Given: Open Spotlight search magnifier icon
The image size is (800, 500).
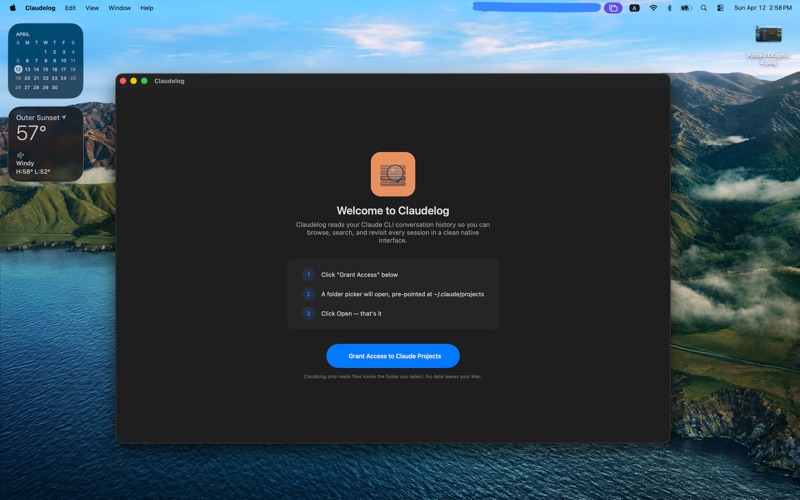Looking at the screenshot, I should (704, 8).
